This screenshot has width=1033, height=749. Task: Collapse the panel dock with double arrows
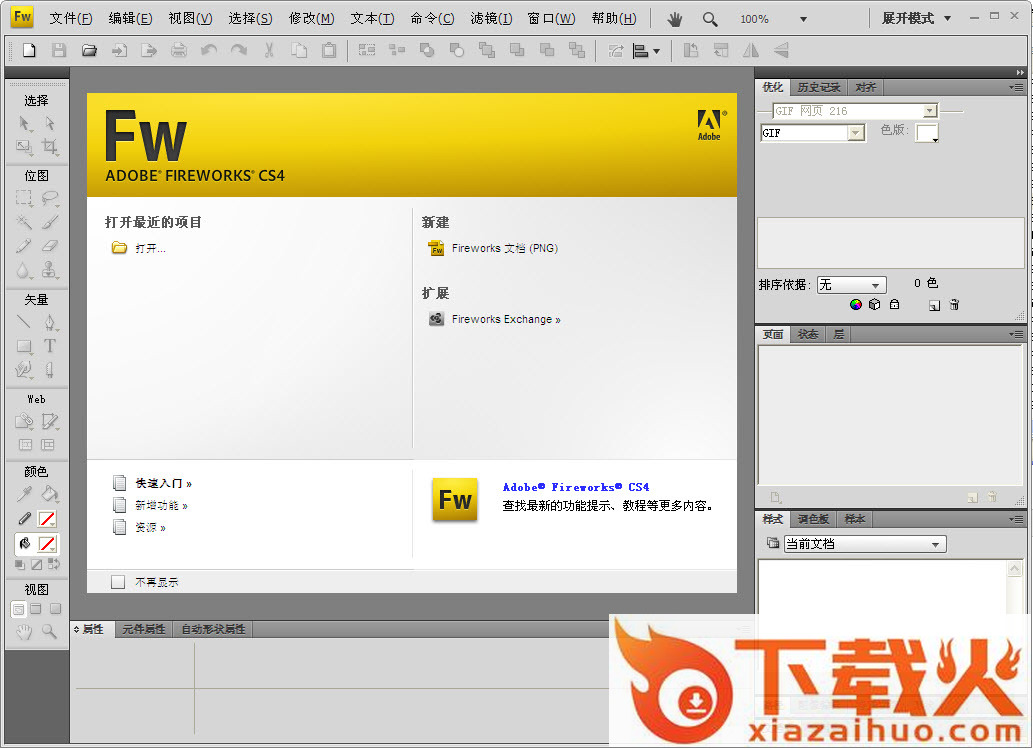(x=1020, y=72)
